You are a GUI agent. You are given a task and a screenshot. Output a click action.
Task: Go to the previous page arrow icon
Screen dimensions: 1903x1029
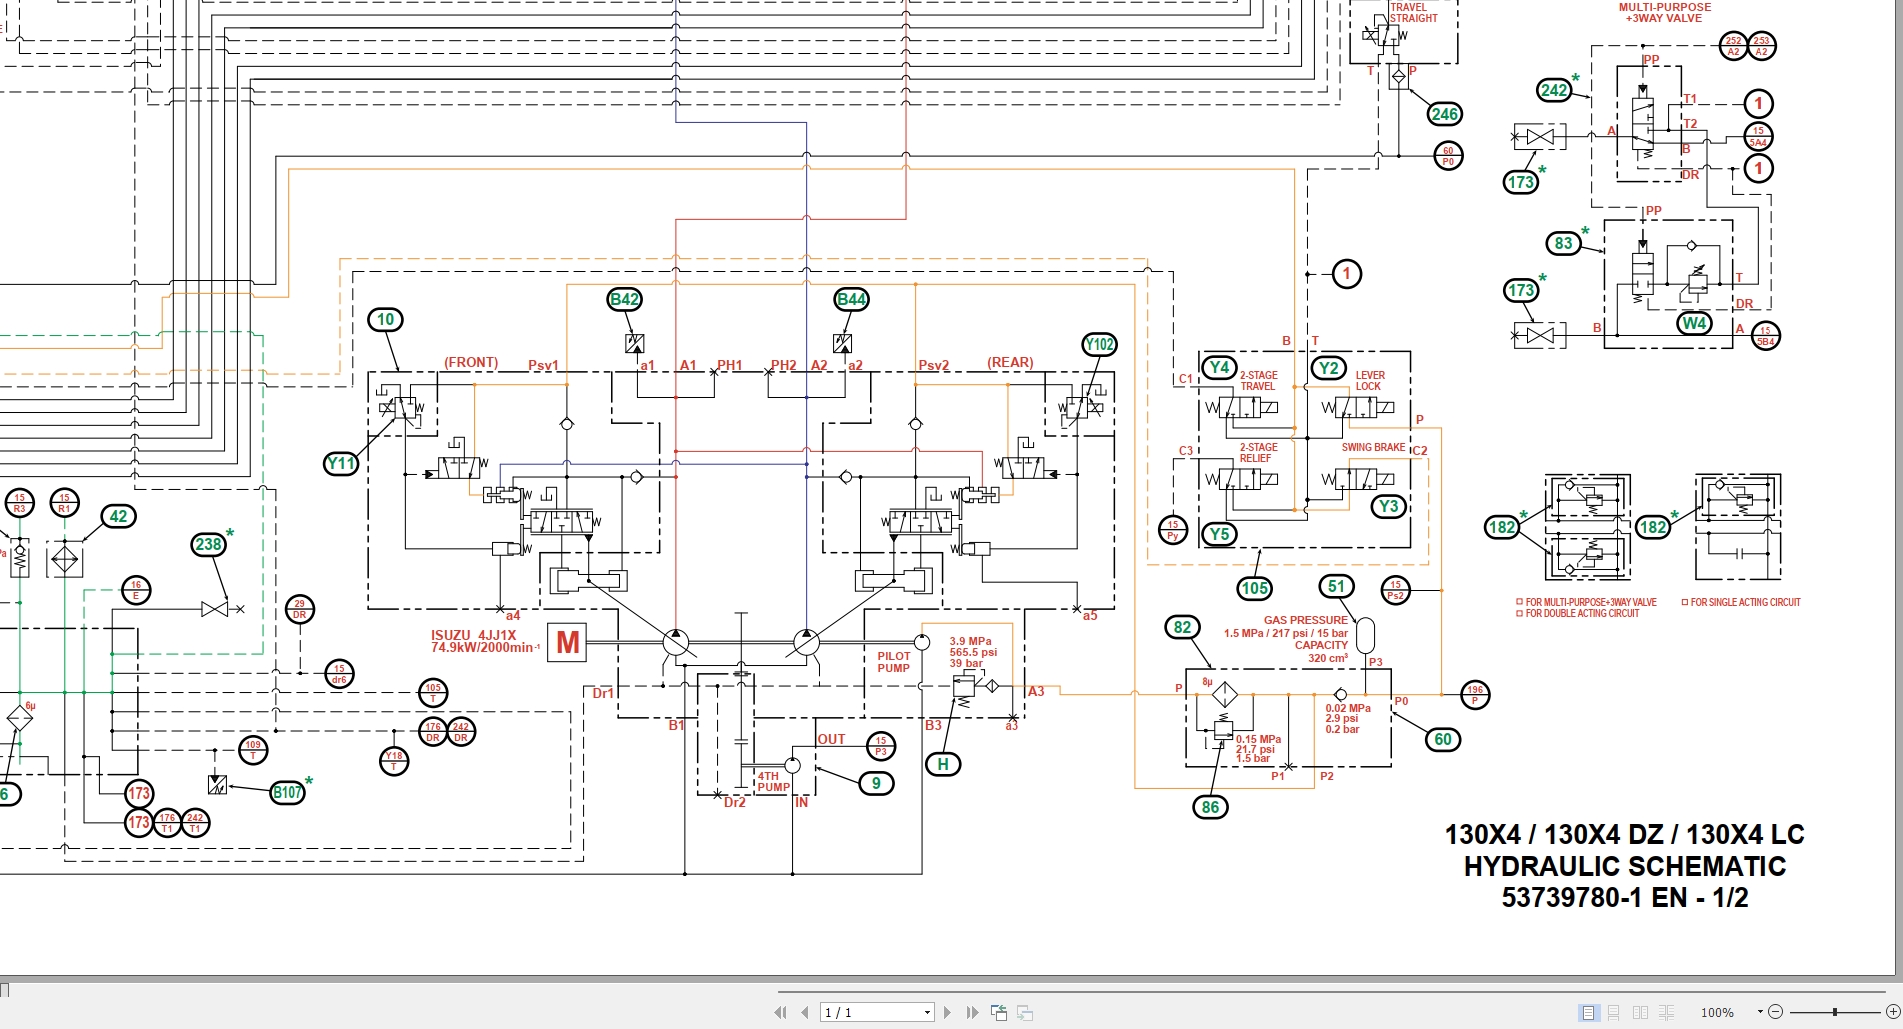(x=804, y=1012)
